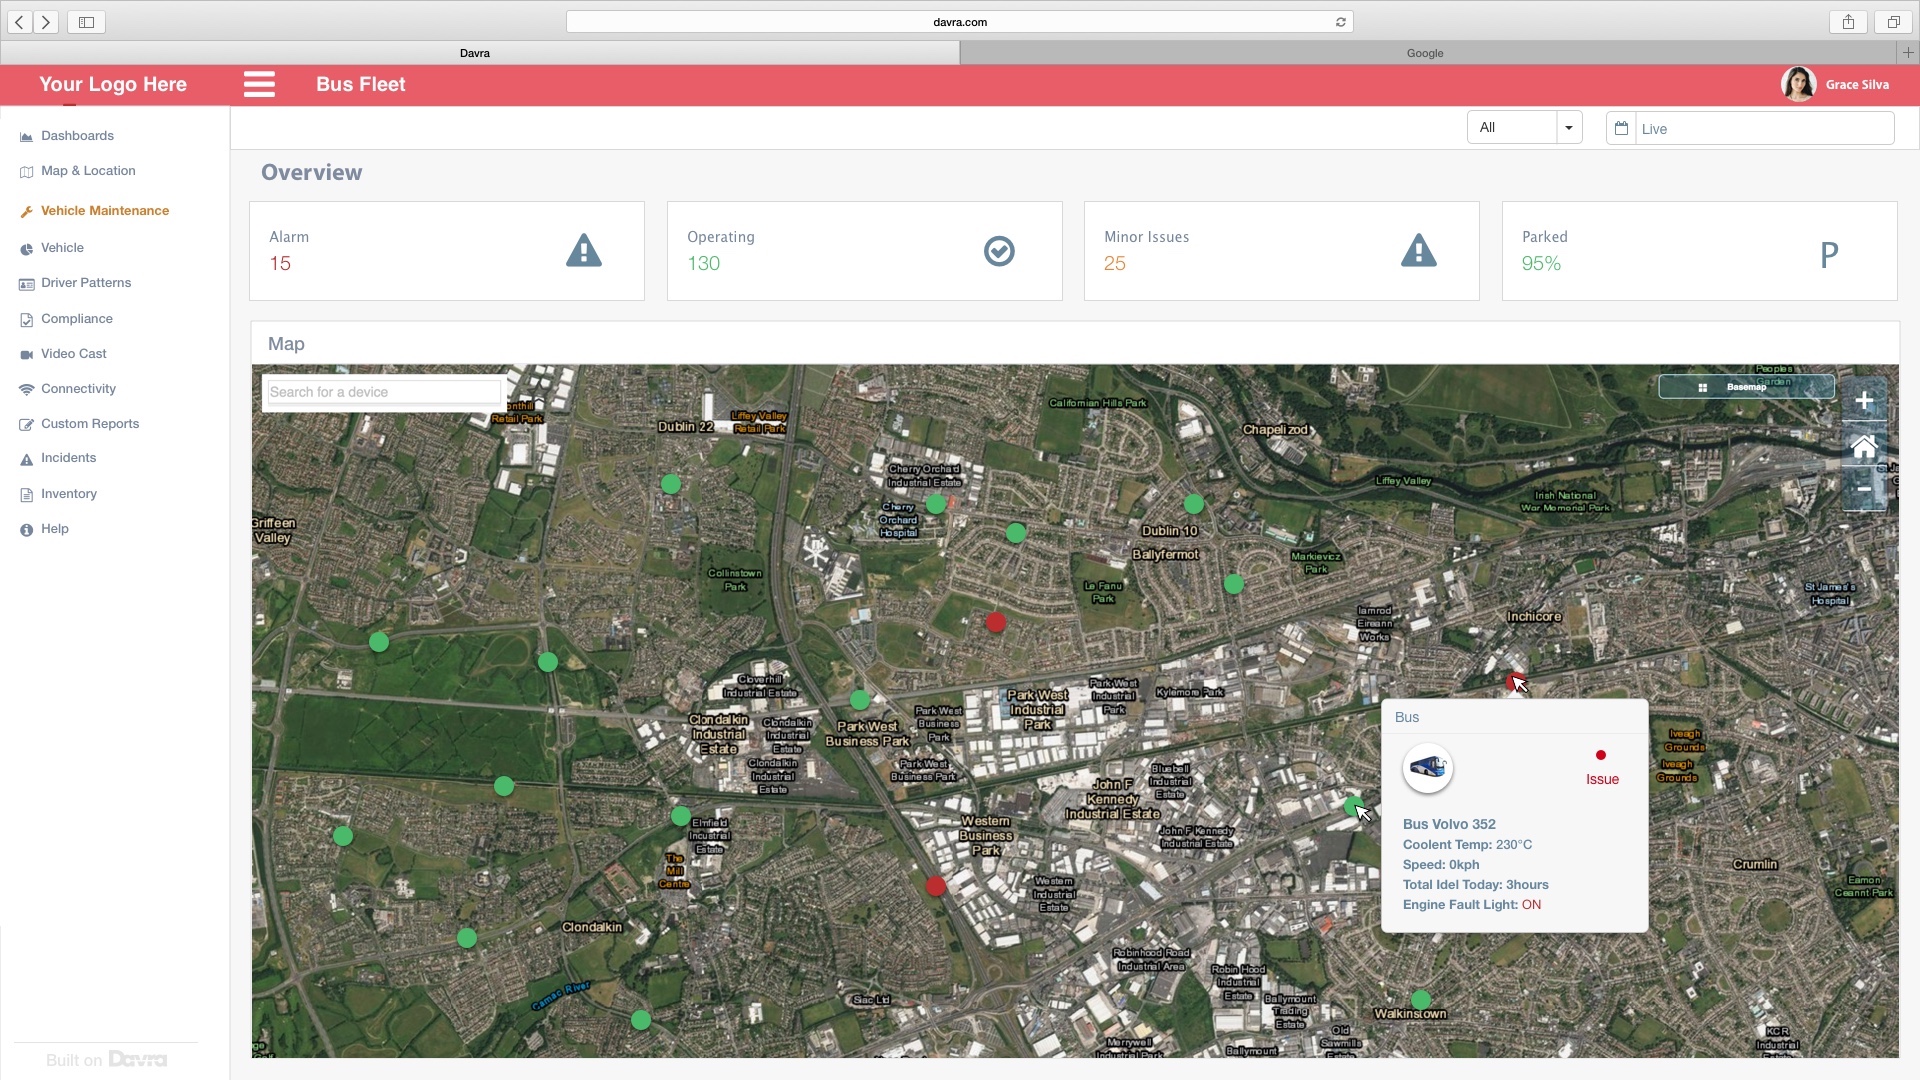Open Map & Location menu item
Screen dimensions: 1920x1080
pos(88,171)
